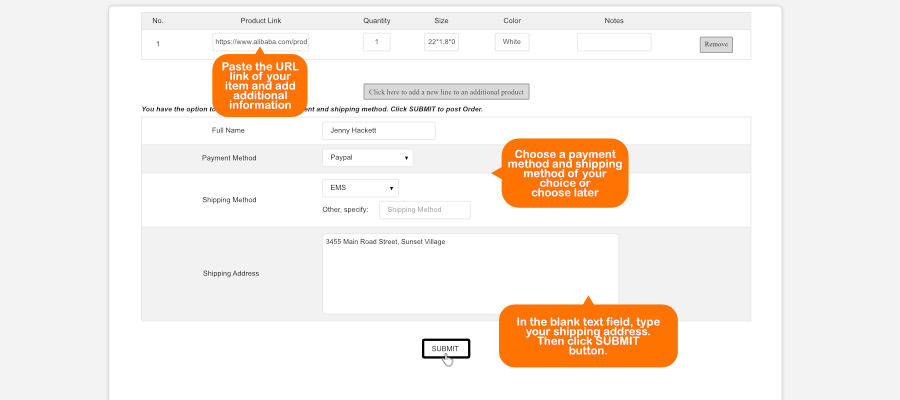Select the Quantity input field
900x400 pixels.
point(377,42)
